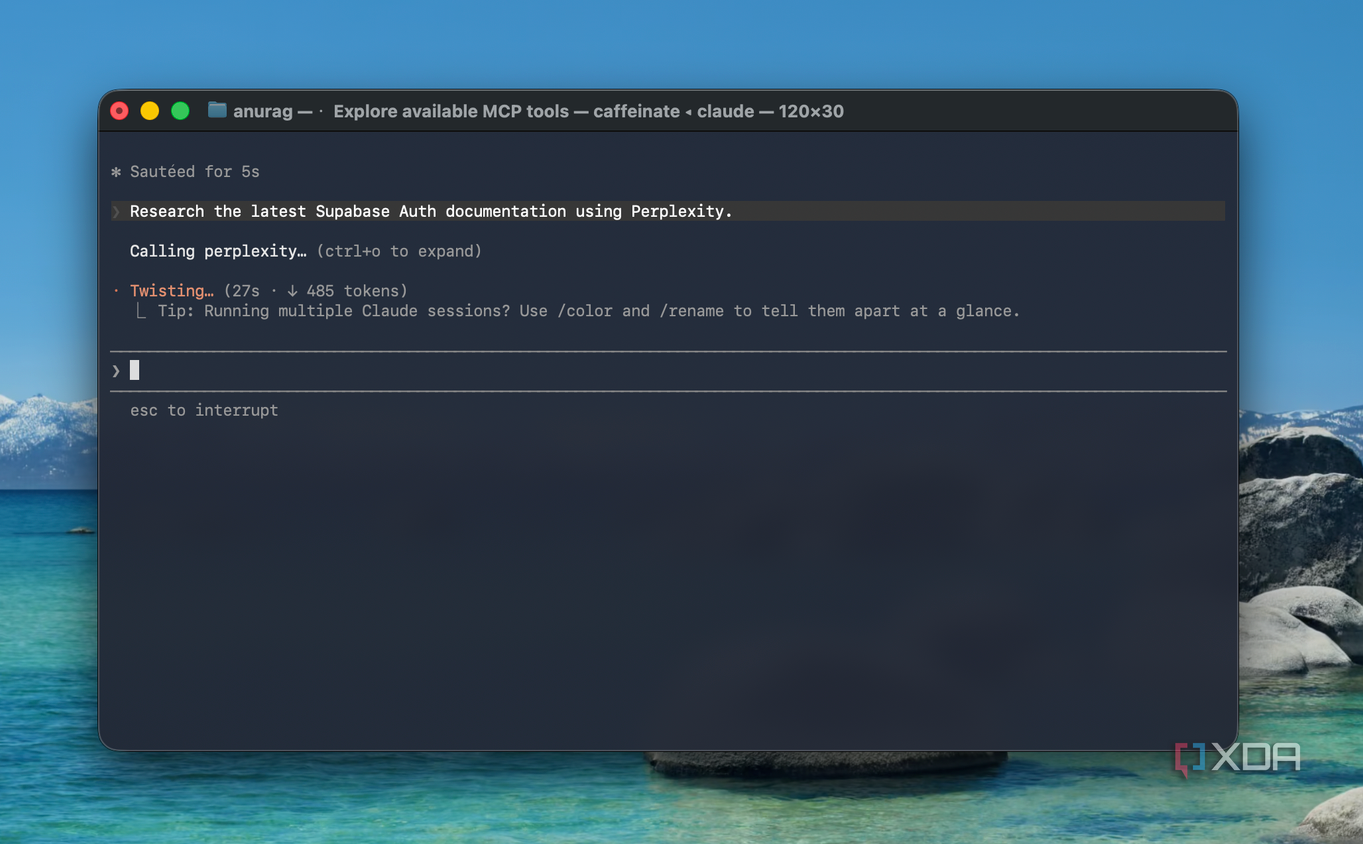Click the asterisk icon beside "Sautéed for 5s"

[116, 172]
